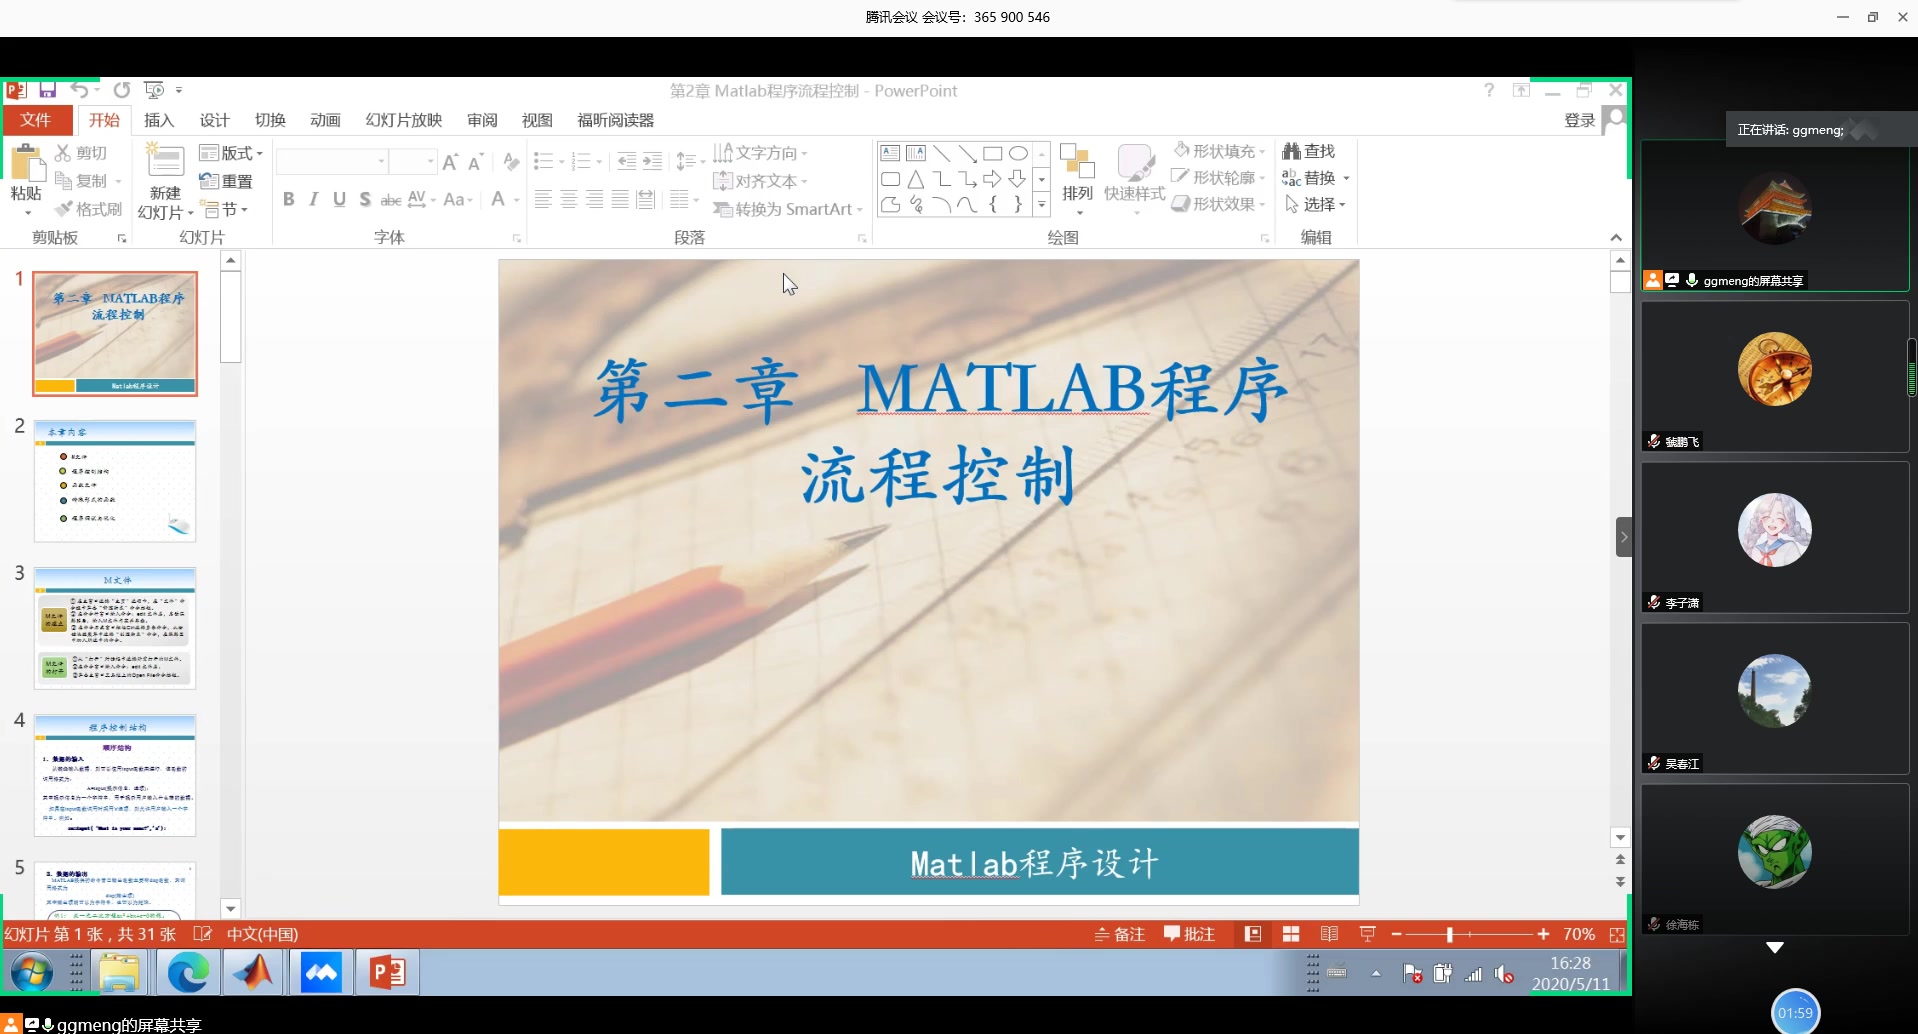This screenshot has width=1918, height=1034.
Task: Toggle right text alignment
Action: coord(594,199)
